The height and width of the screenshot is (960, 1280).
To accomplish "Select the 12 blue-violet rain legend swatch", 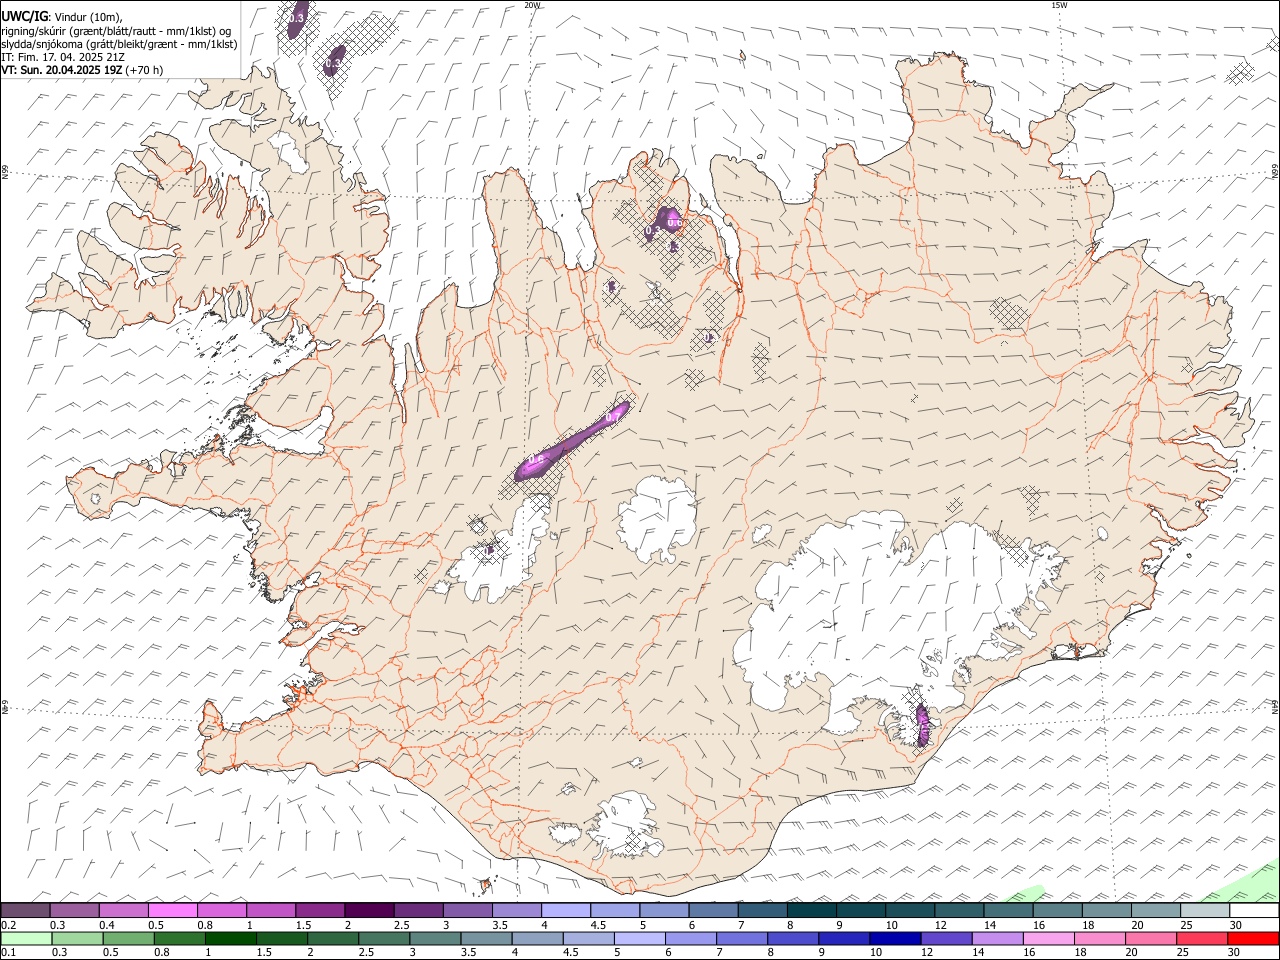I will coord(946,938).
